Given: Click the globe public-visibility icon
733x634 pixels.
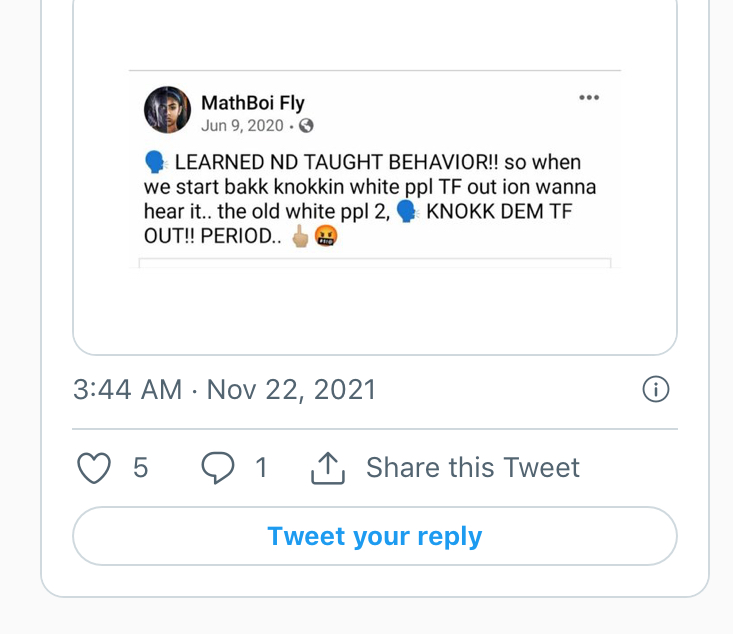Looking at the screenshot, I should (x=306, y=125).
